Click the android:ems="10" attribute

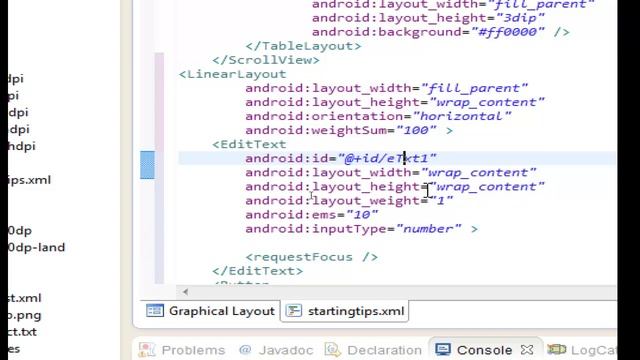312,215
